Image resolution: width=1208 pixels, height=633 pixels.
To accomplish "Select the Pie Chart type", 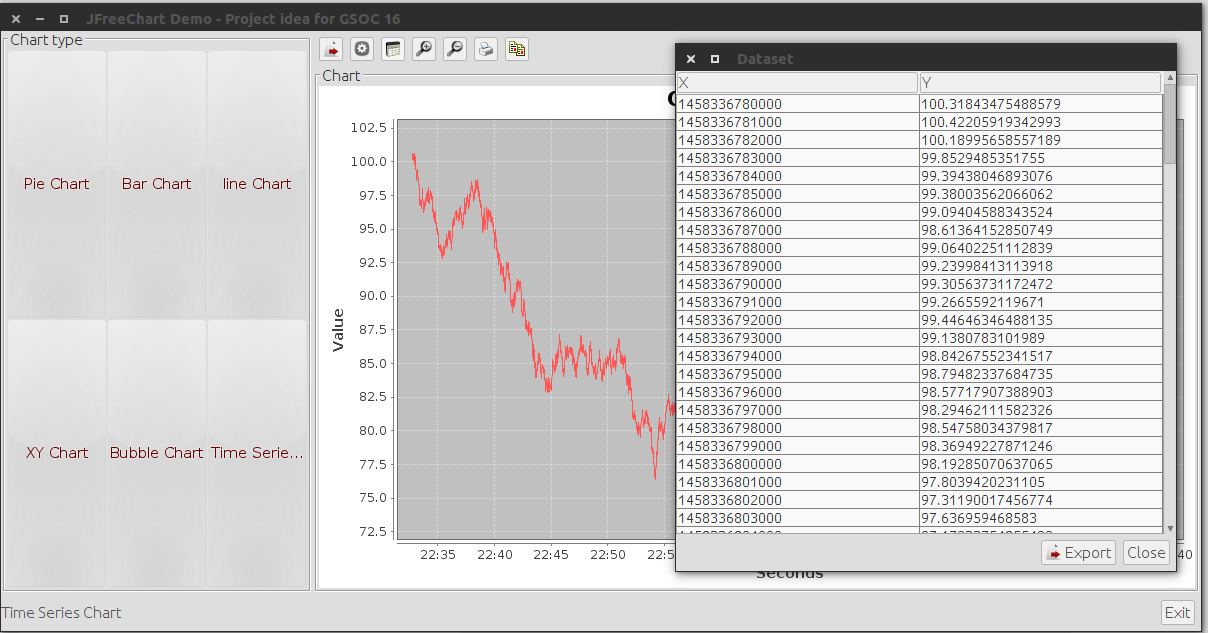I will coord(56,184).
